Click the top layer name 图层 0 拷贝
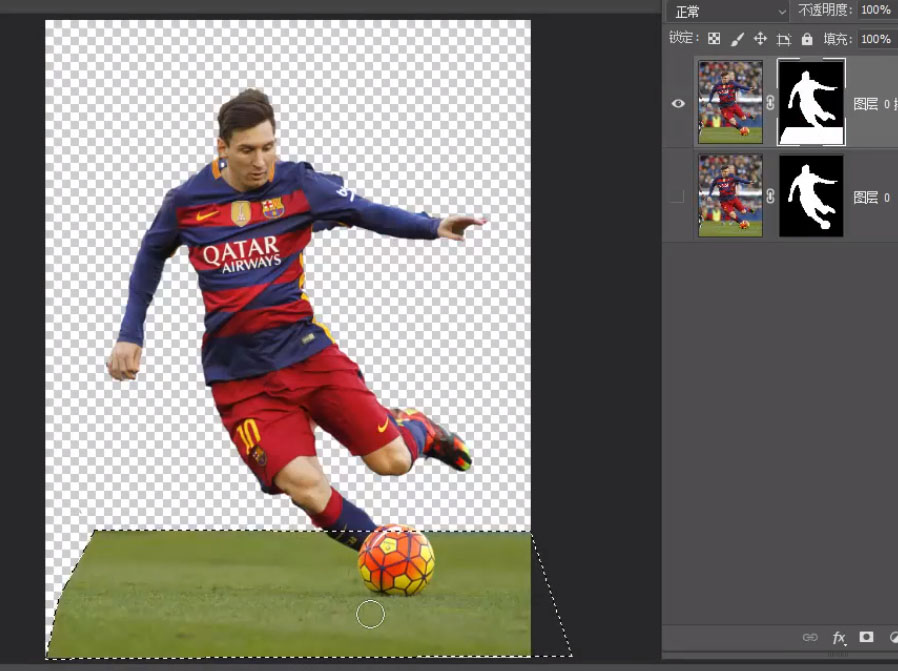 [875, 104]
